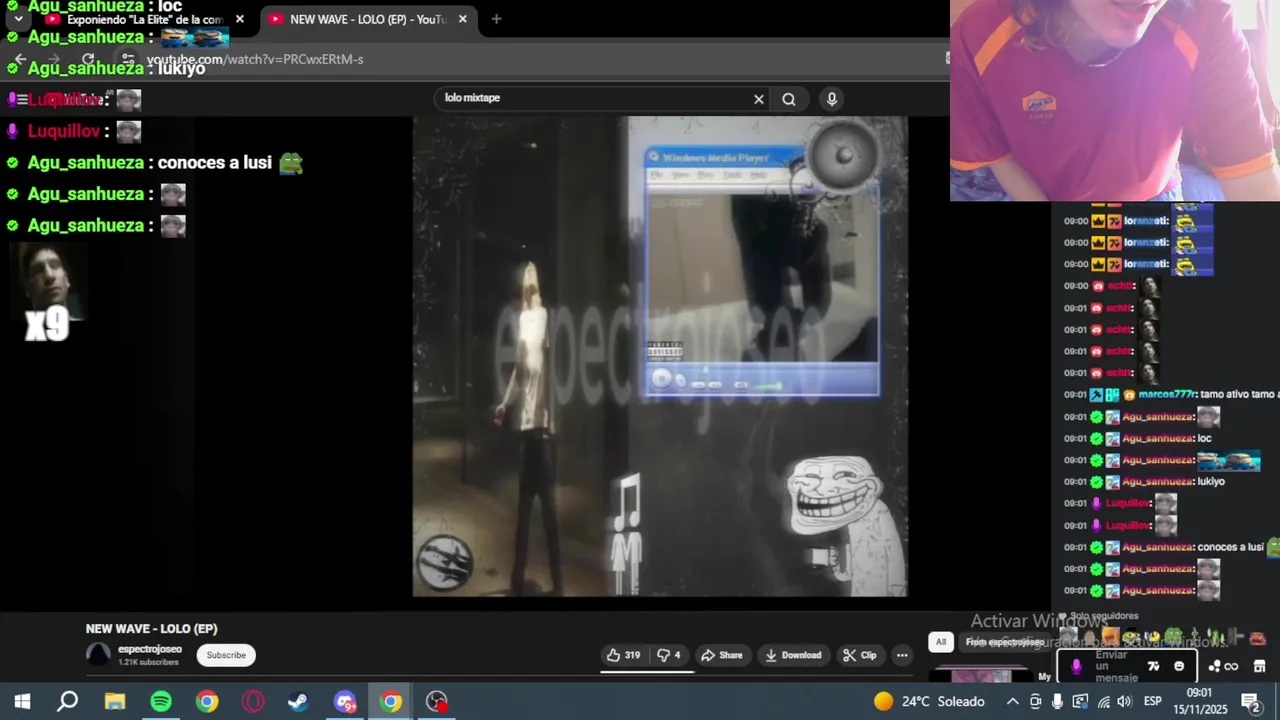Viewport: 1280px width, 720px height.
Task: Like the NEW WAVE - LOLO video
Action: (x=623, y=655)
